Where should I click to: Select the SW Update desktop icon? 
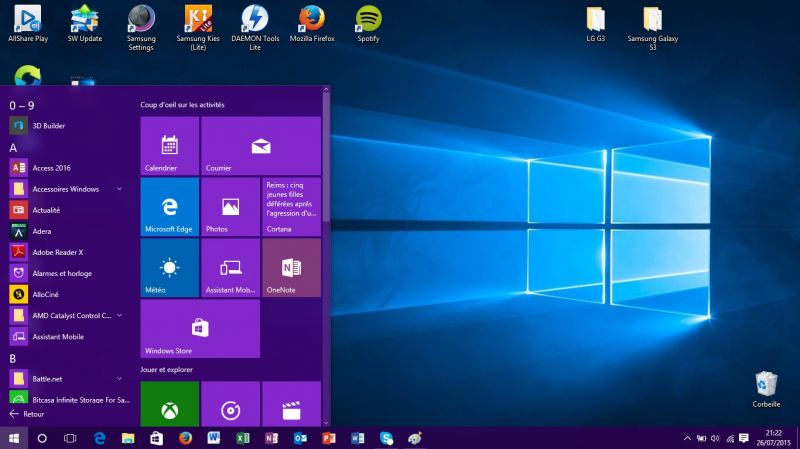85,23
